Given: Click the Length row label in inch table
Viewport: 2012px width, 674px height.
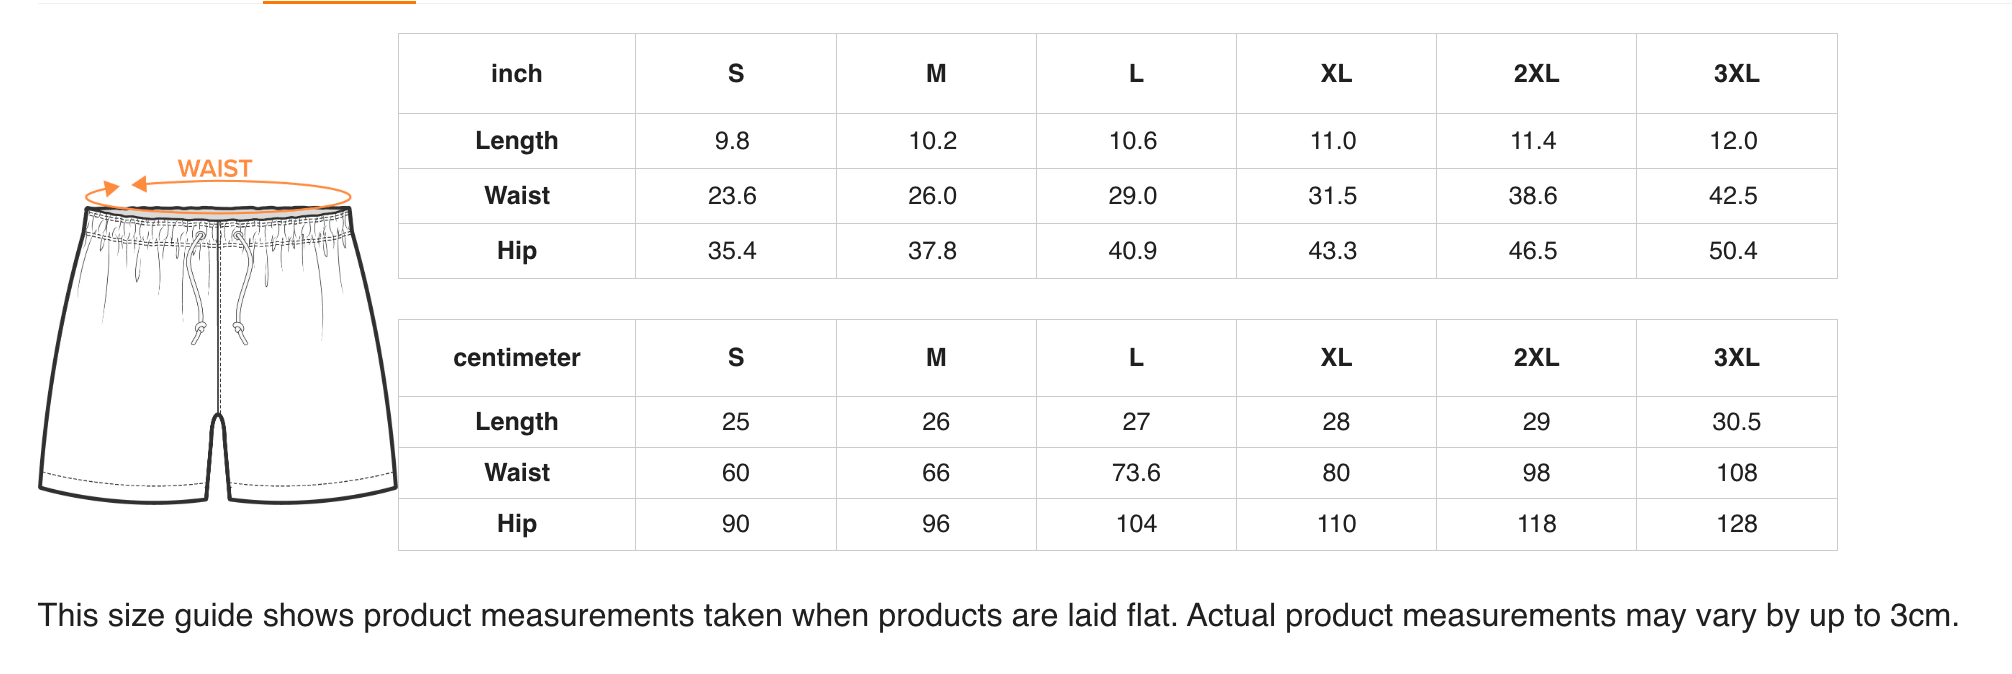Looking at the screenshot, I should tap(517, 141).
